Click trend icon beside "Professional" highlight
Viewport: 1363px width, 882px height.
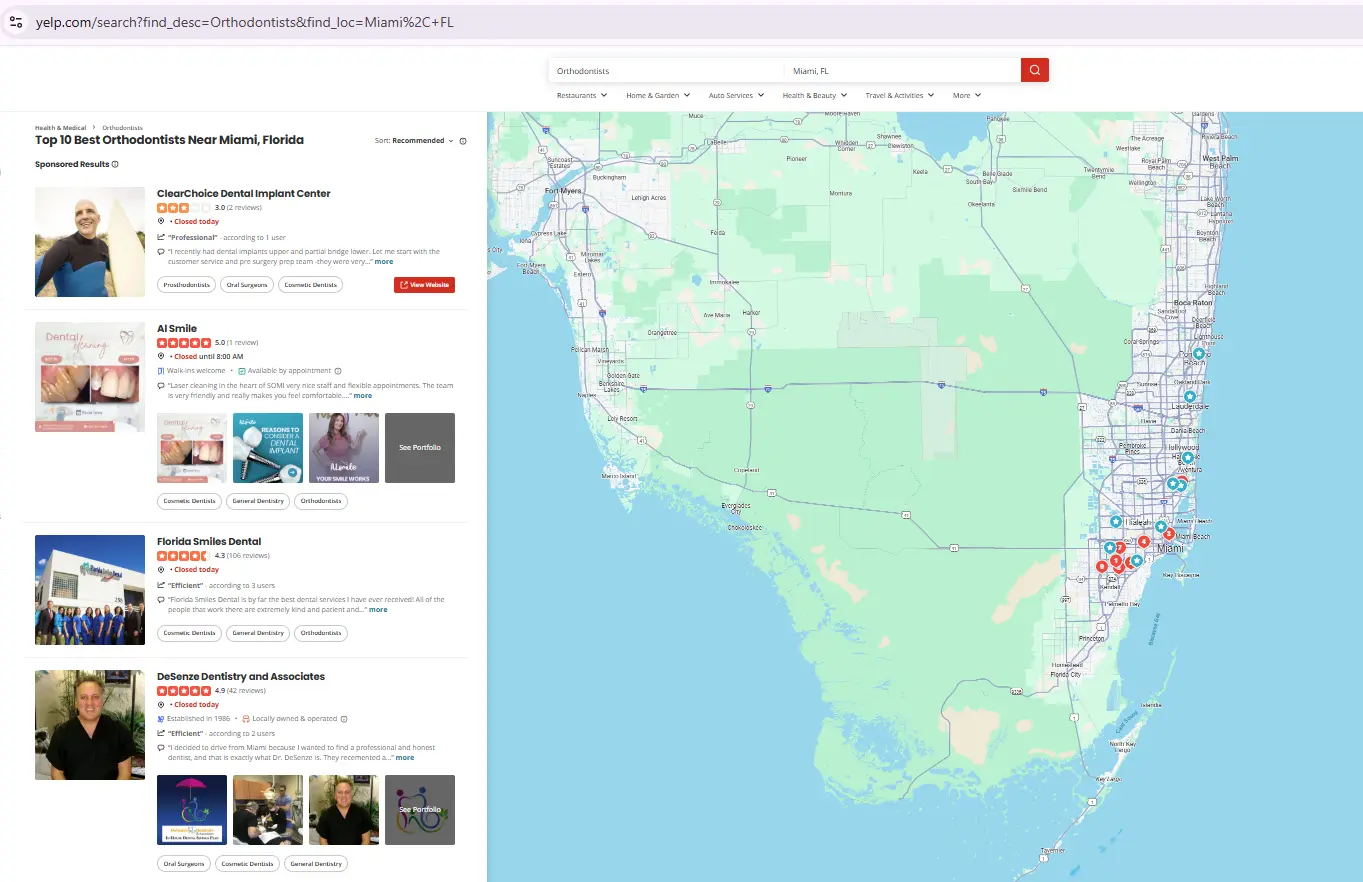tap(161, 237)
